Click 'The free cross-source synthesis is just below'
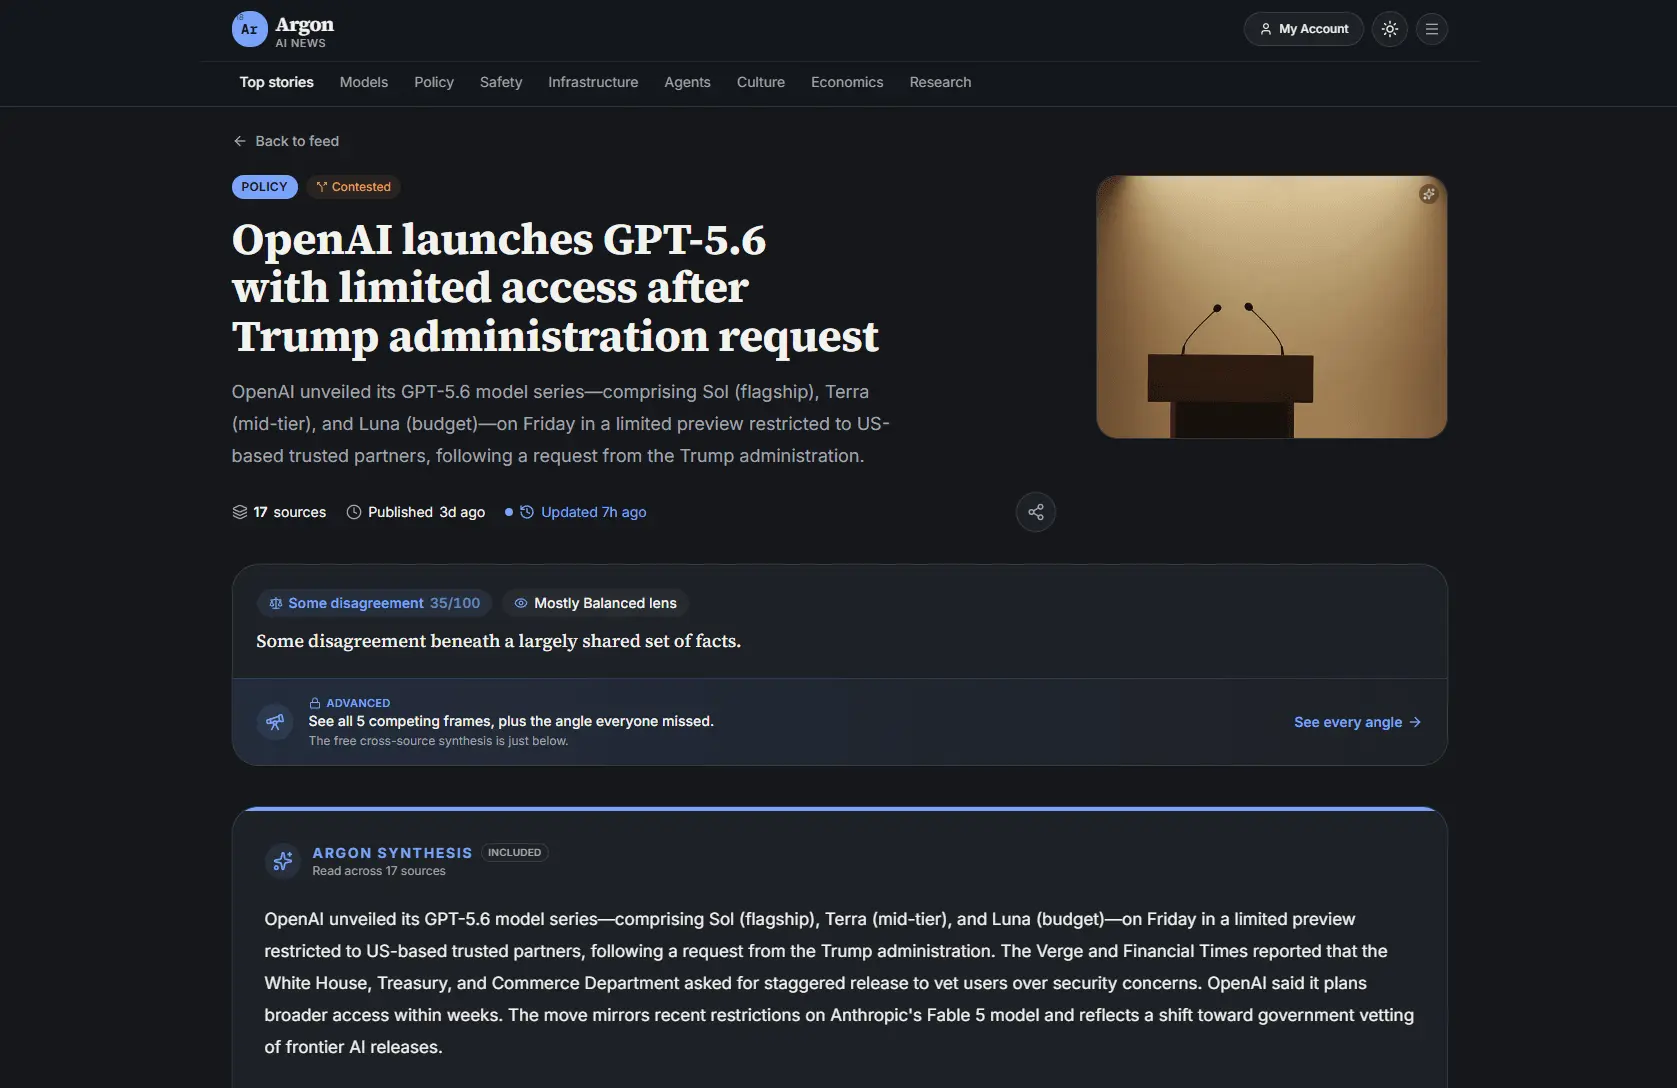The height and width of the screenshot is (1088, 1677). point(438,741)
